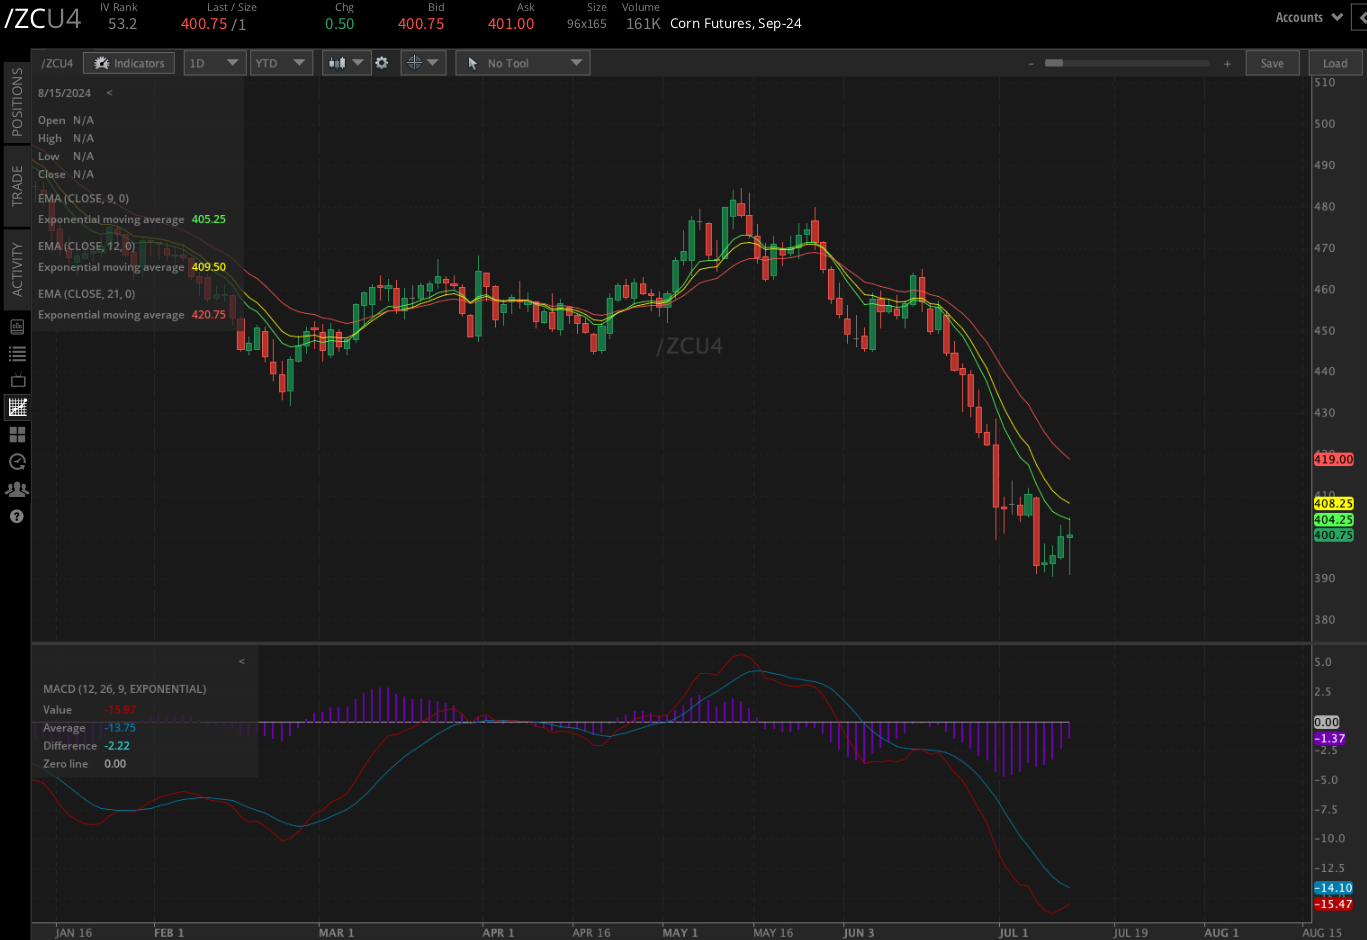Screen dimensions: 1367x940
Task: Select the chart grid icon in sidebar
Action: pyautogui.click(x=17, y=407)
